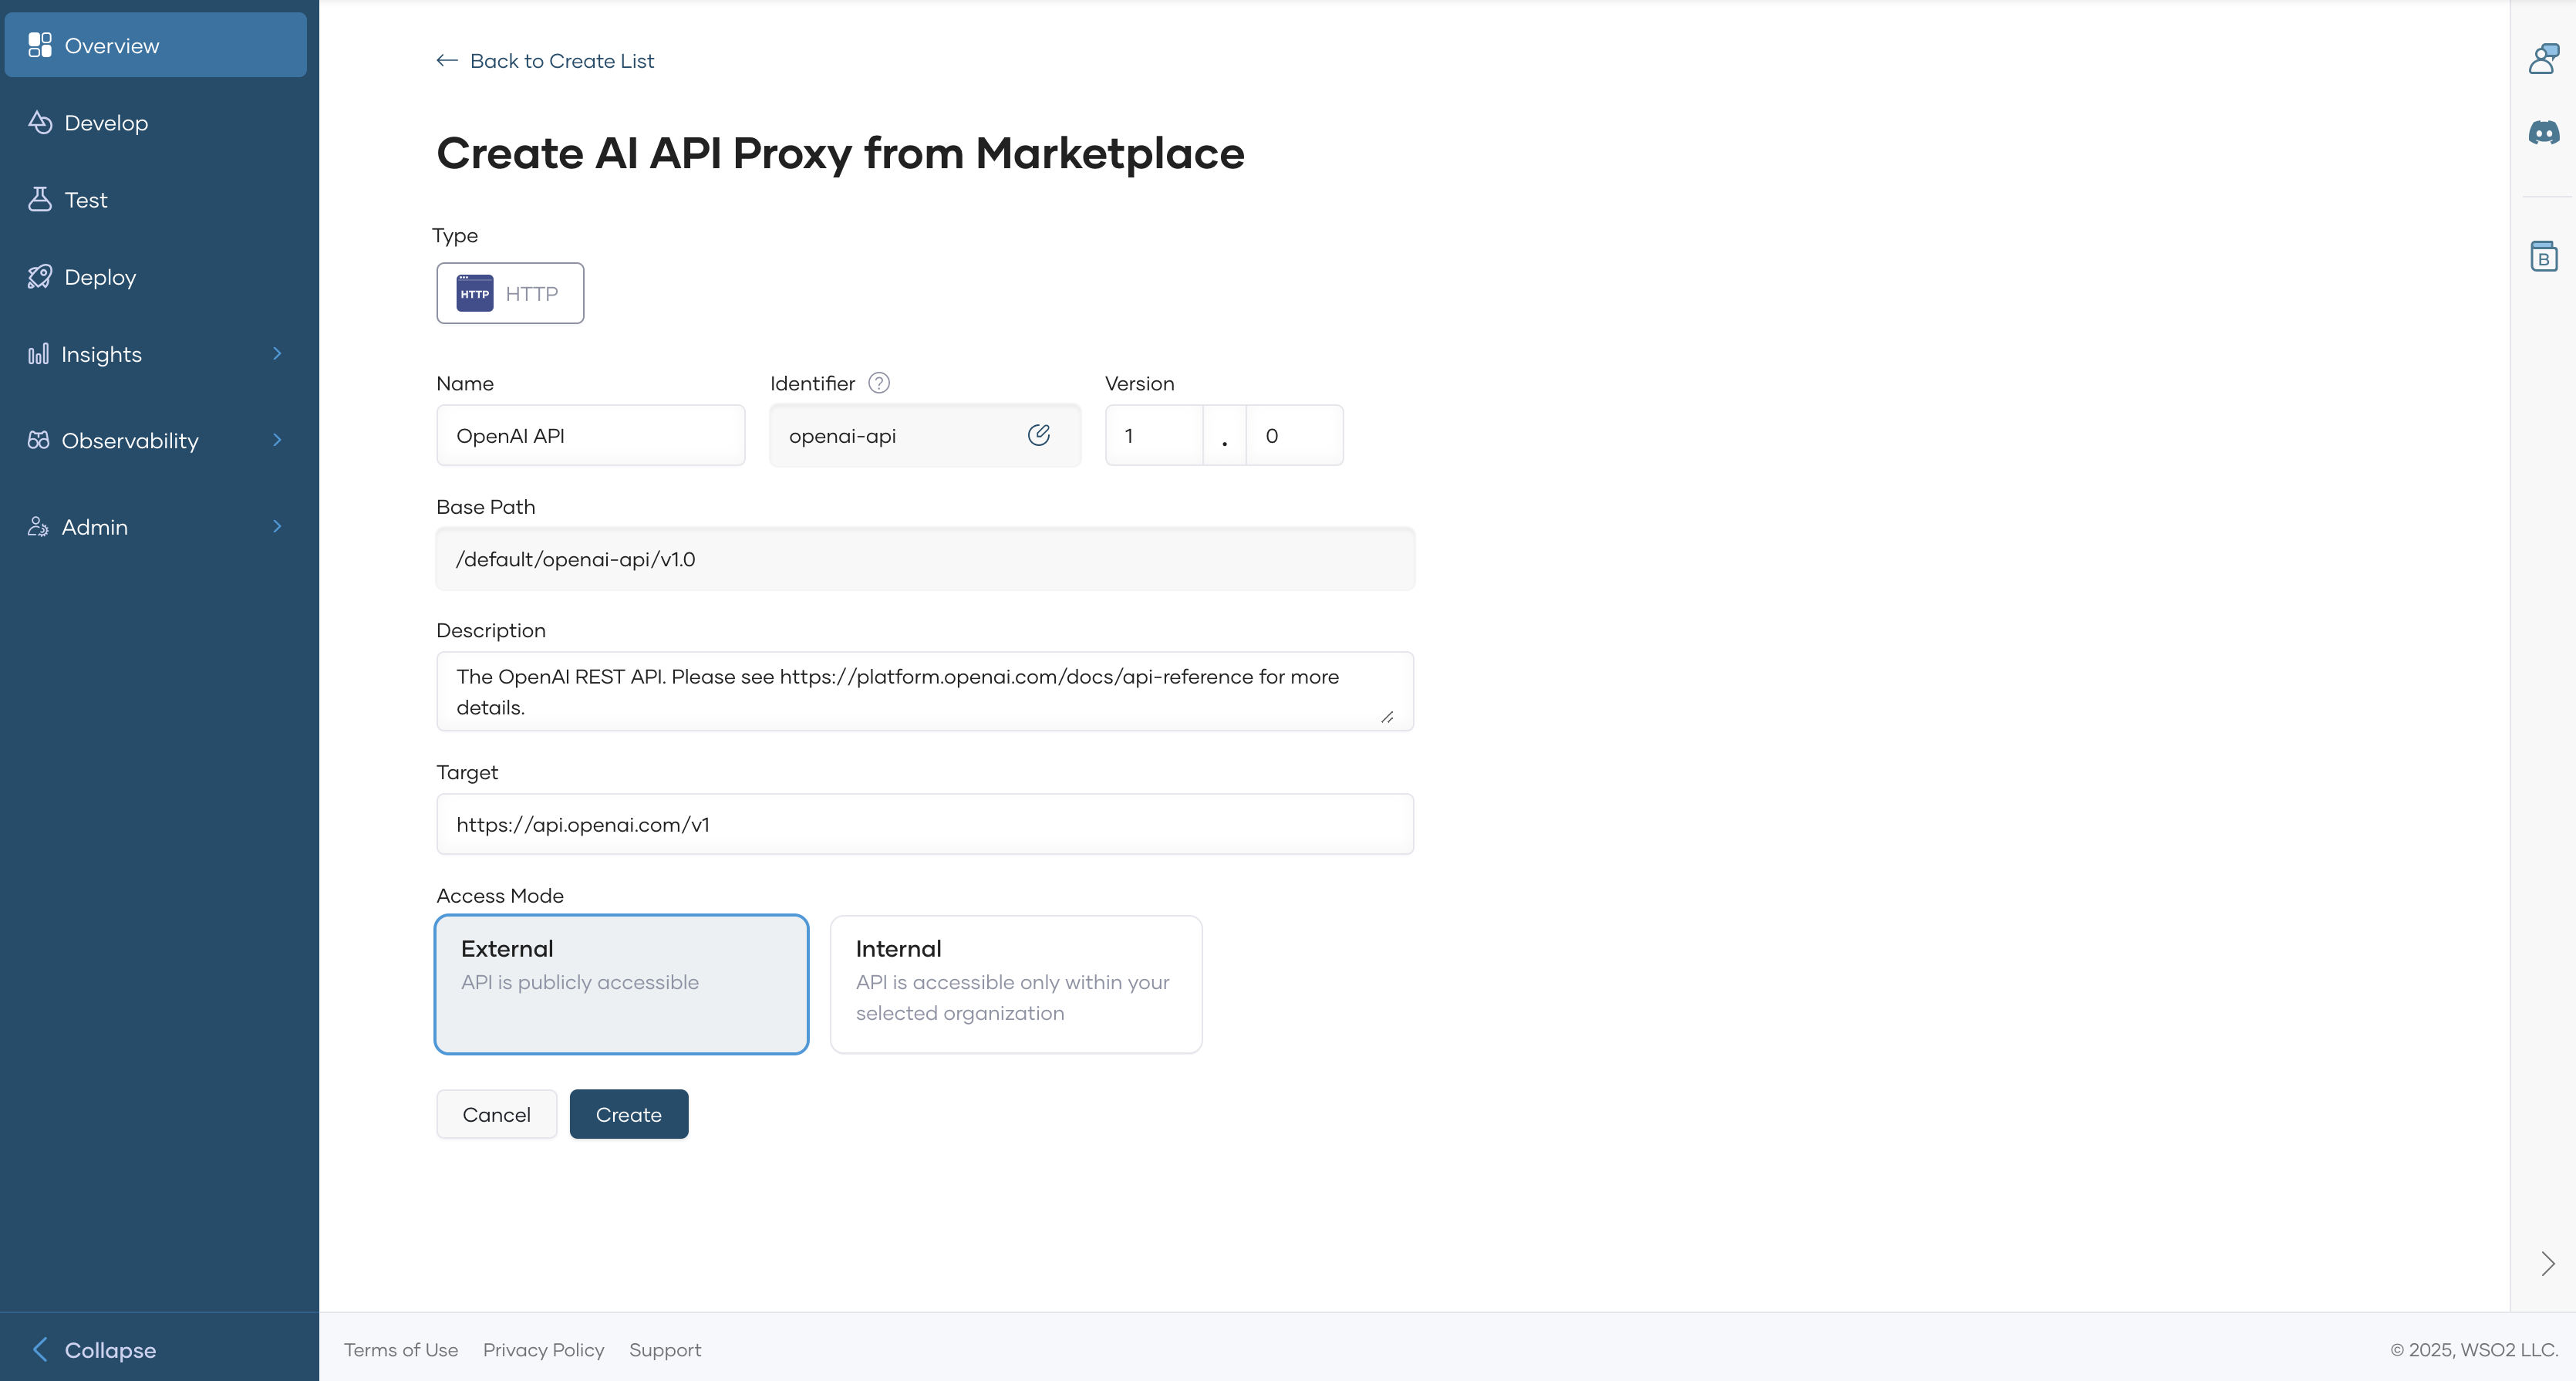The image size is (2576, 1381).
Task: Click the Collapse sidebar arrow icon
Action: point(40,1349)
